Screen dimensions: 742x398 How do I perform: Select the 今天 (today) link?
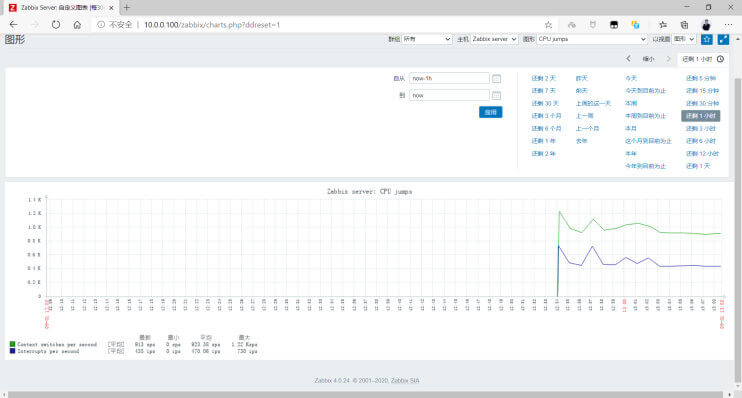(631, 78)
